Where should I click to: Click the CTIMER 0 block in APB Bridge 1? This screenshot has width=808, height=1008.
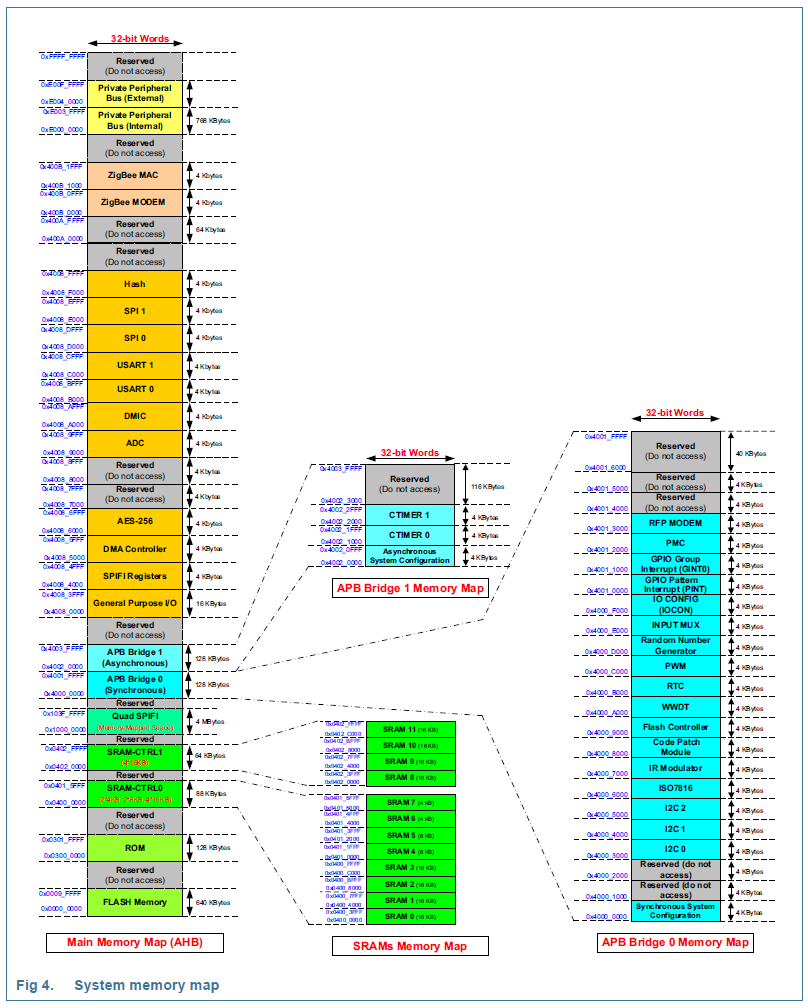tap(410, 537)
